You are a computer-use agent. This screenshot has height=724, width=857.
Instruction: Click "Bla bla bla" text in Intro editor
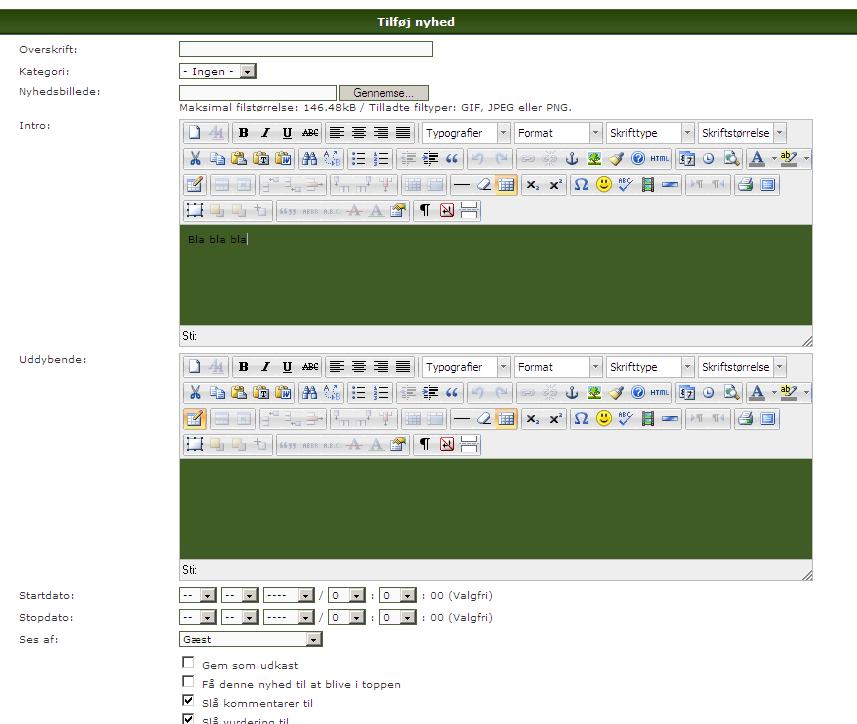pos(217,239)
